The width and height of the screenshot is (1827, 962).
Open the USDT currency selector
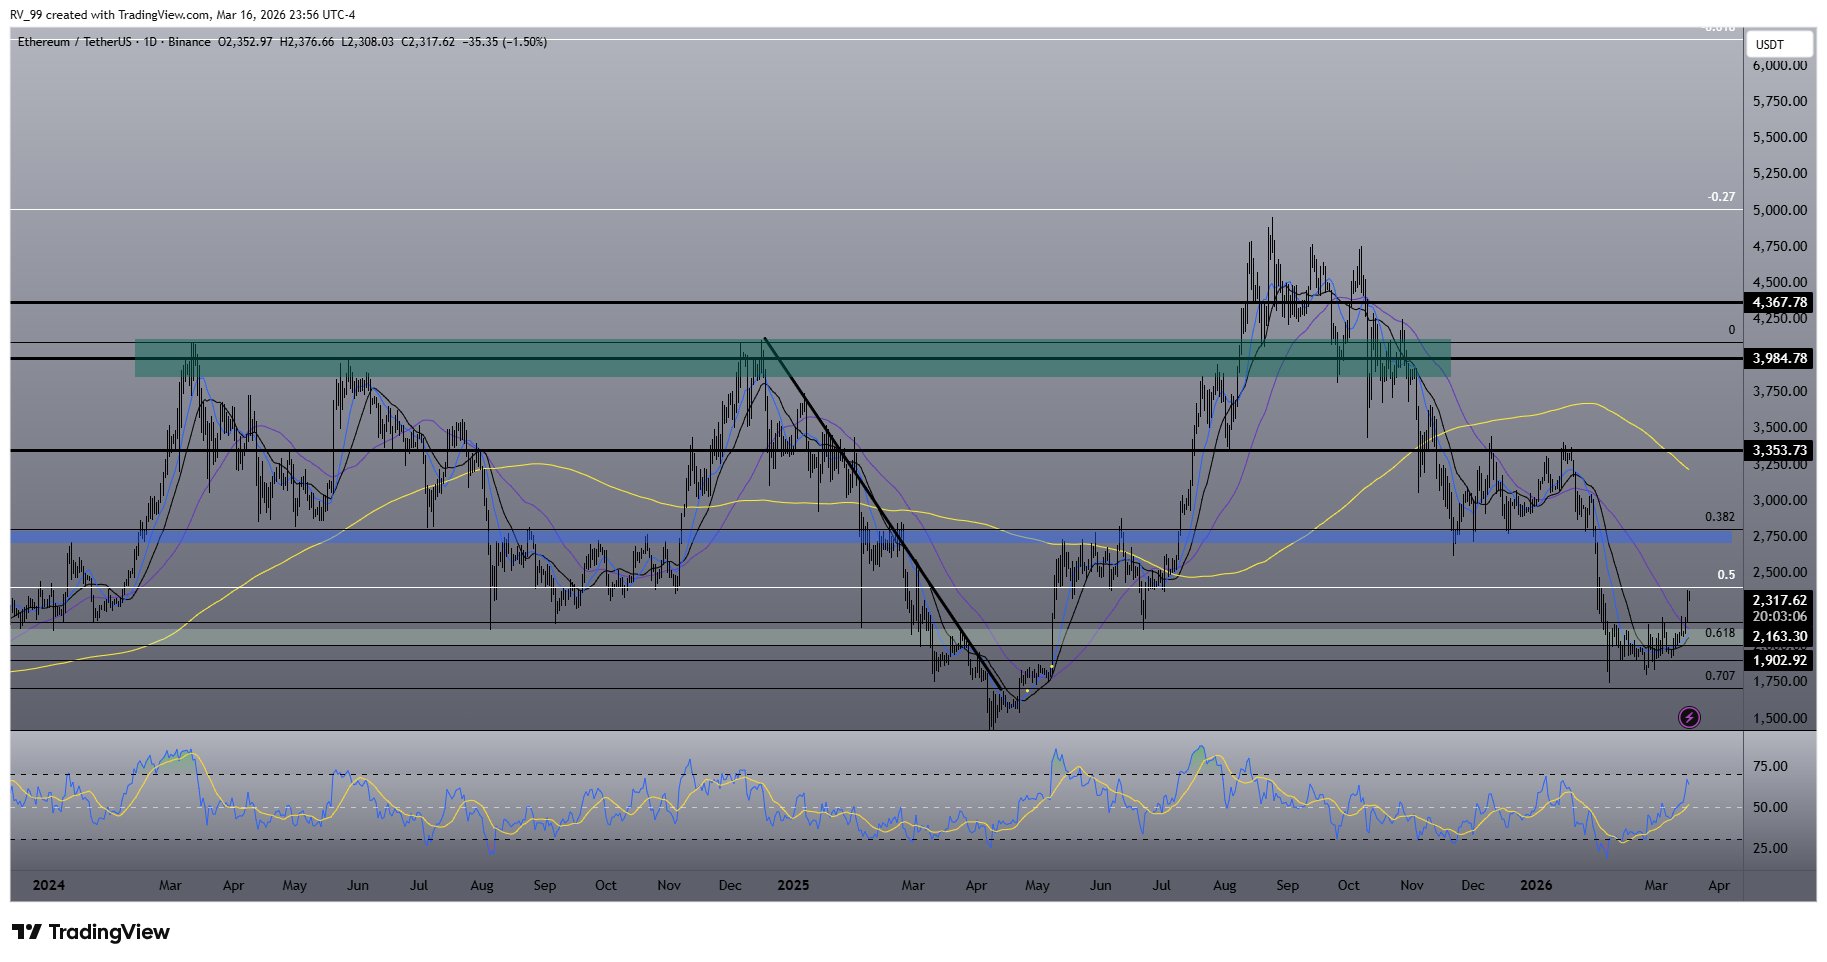tap(1779, 45)
